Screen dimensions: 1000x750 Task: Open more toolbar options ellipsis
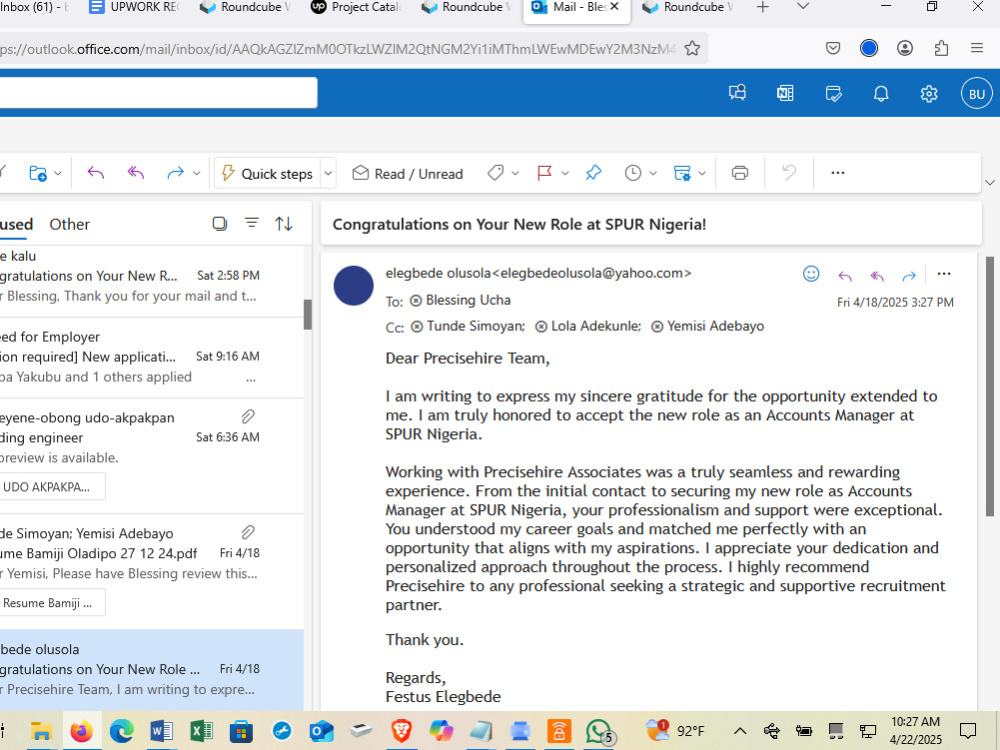pyautogui.click(x=838, y=173)
